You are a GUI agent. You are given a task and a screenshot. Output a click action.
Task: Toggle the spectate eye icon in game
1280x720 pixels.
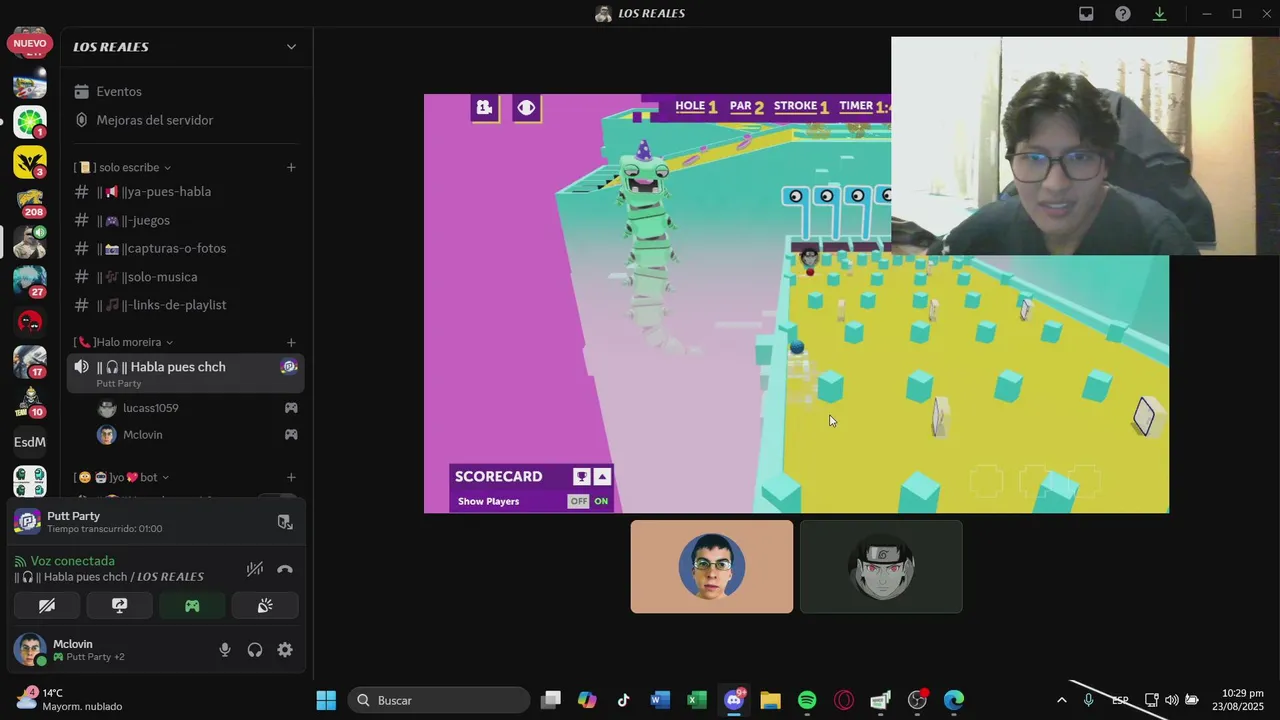pos(527,108)
